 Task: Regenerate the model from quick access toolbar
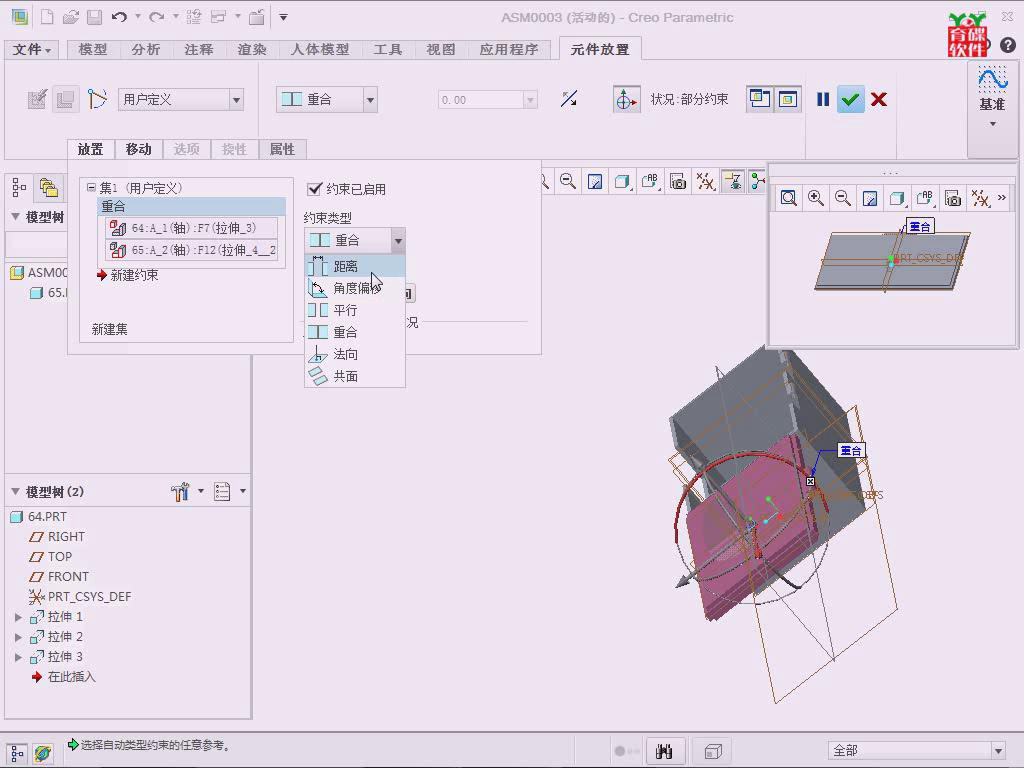click(194, 17)
